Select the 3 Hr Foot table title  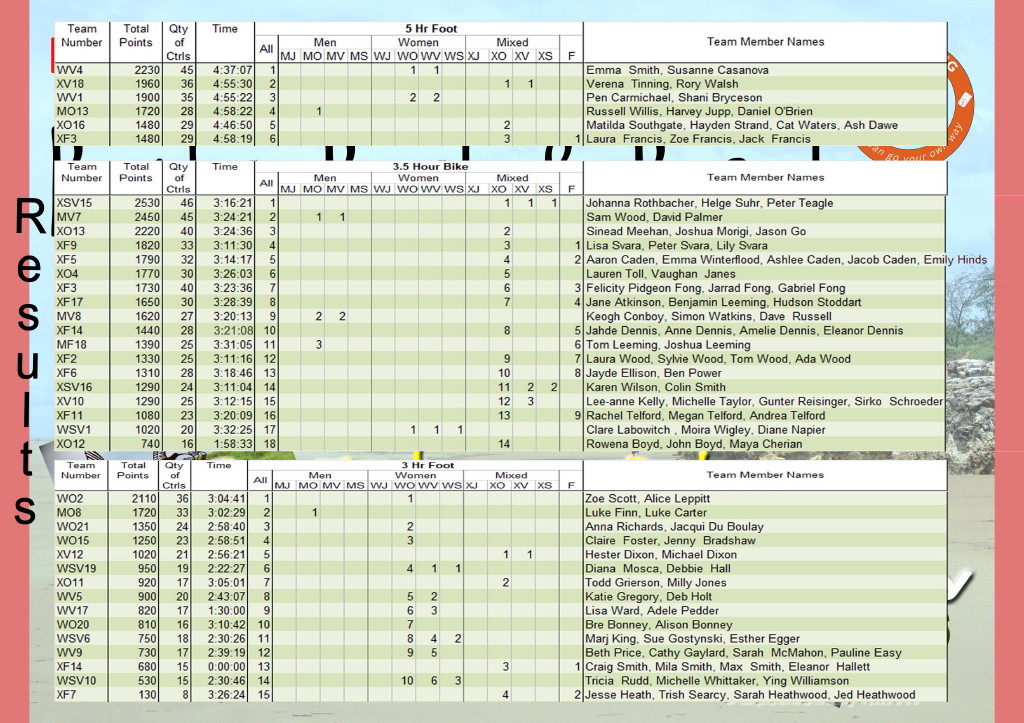[431, 464]
